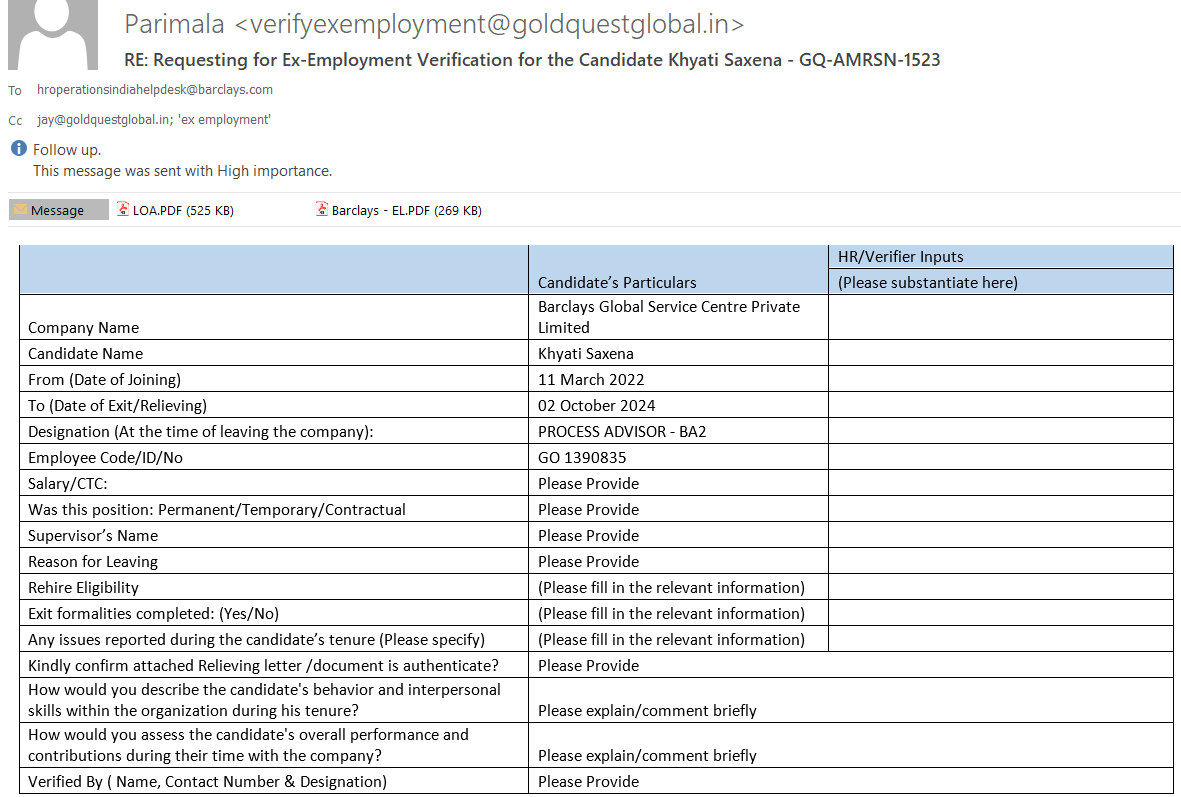
Task: Click the 'GO 1390835' employee code
Action: [582, 457]
